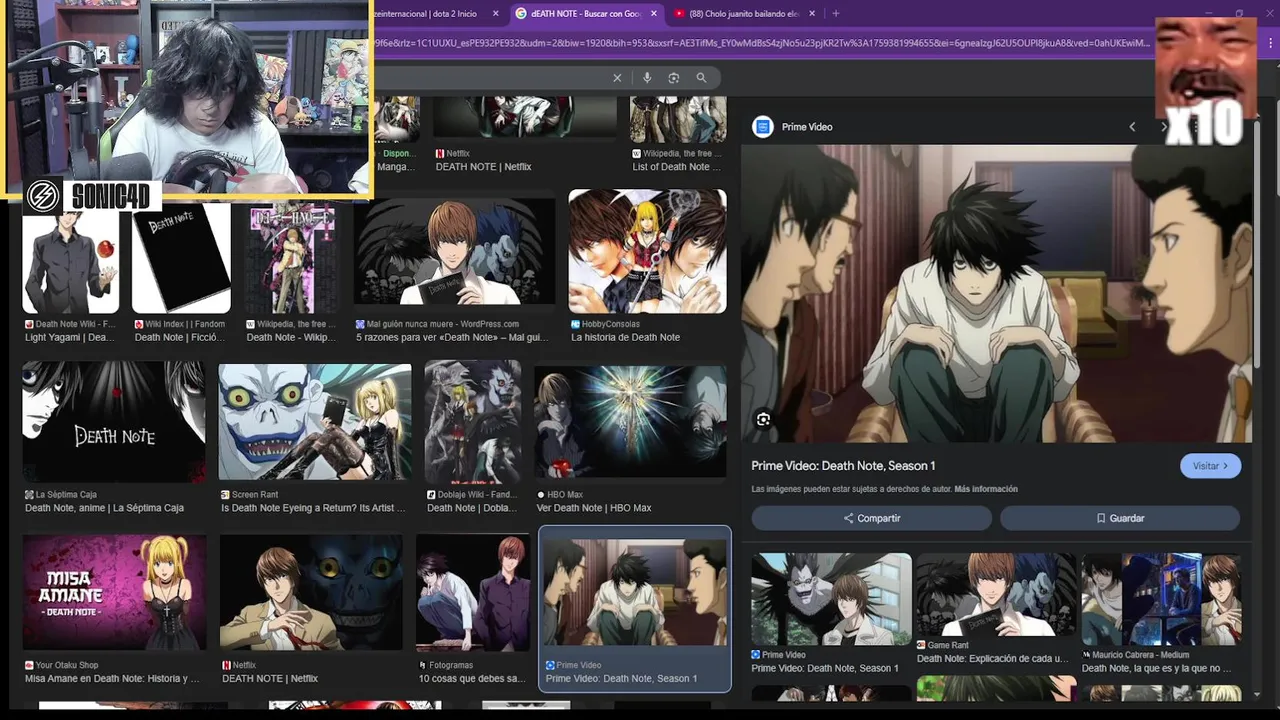Open 'La historia de Death Note' thumbnail

pyautogui.click(x=647, y=251)
